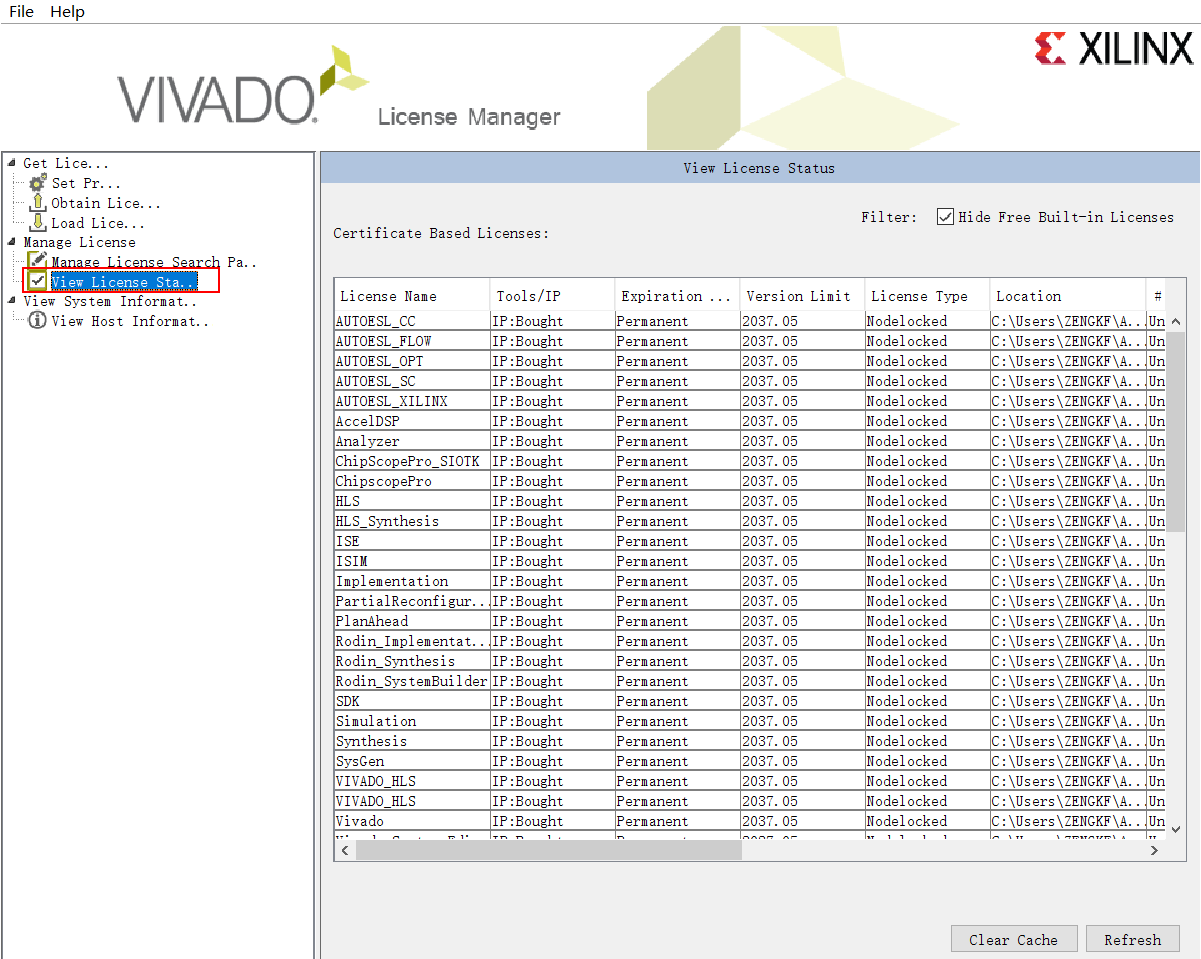Select the AUTOESL_XILINX license row
1201x959 pixels.
(750, 401)
